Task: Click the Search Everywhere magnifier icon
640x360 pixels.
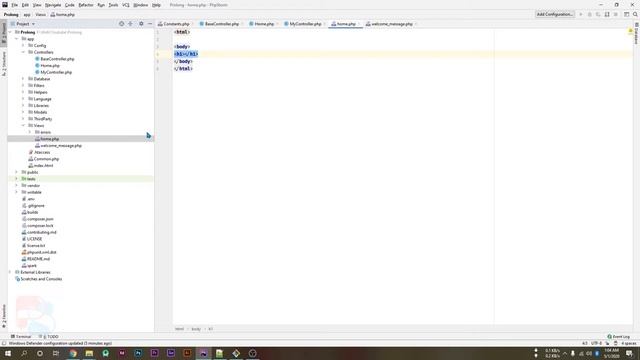Action: (x=635, y=14)
